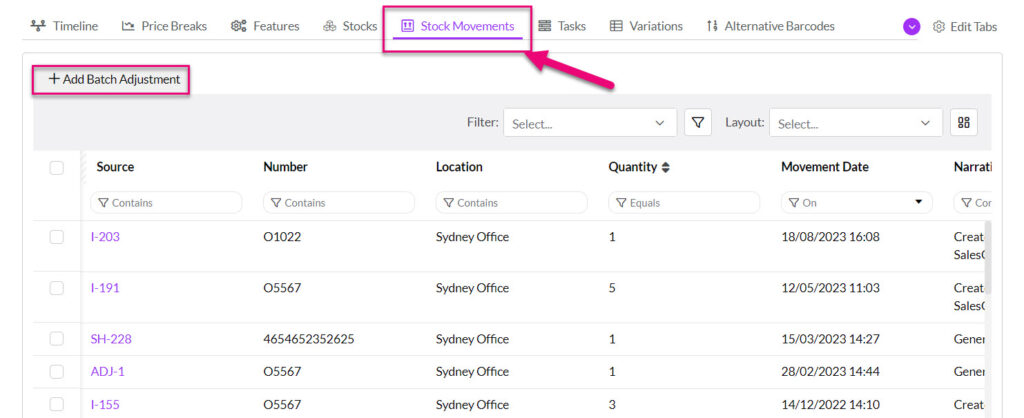Click the purple chevron more-tabs icon

[911, 27]
